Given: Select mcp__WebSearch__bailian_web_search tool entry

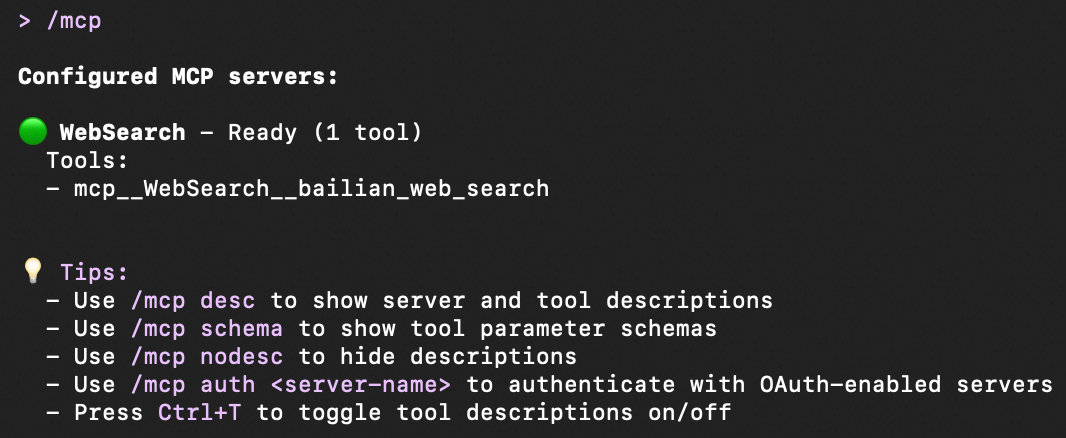Looking at the screenshot, I should 311,188.
